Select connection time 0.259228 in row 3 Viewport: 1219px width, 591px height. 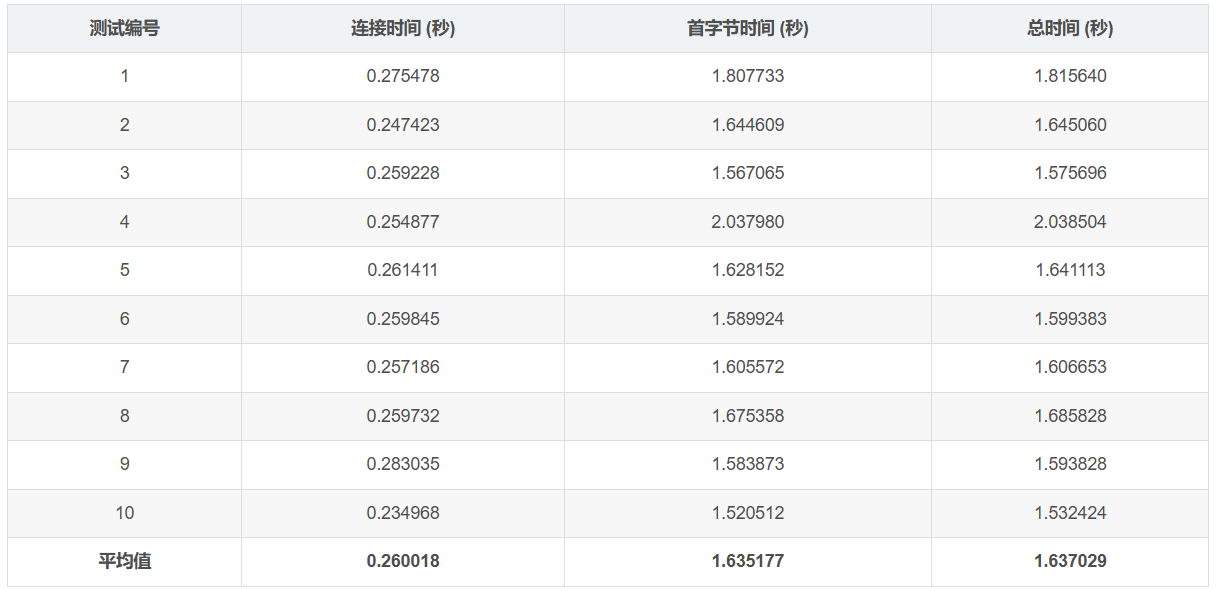402,173
